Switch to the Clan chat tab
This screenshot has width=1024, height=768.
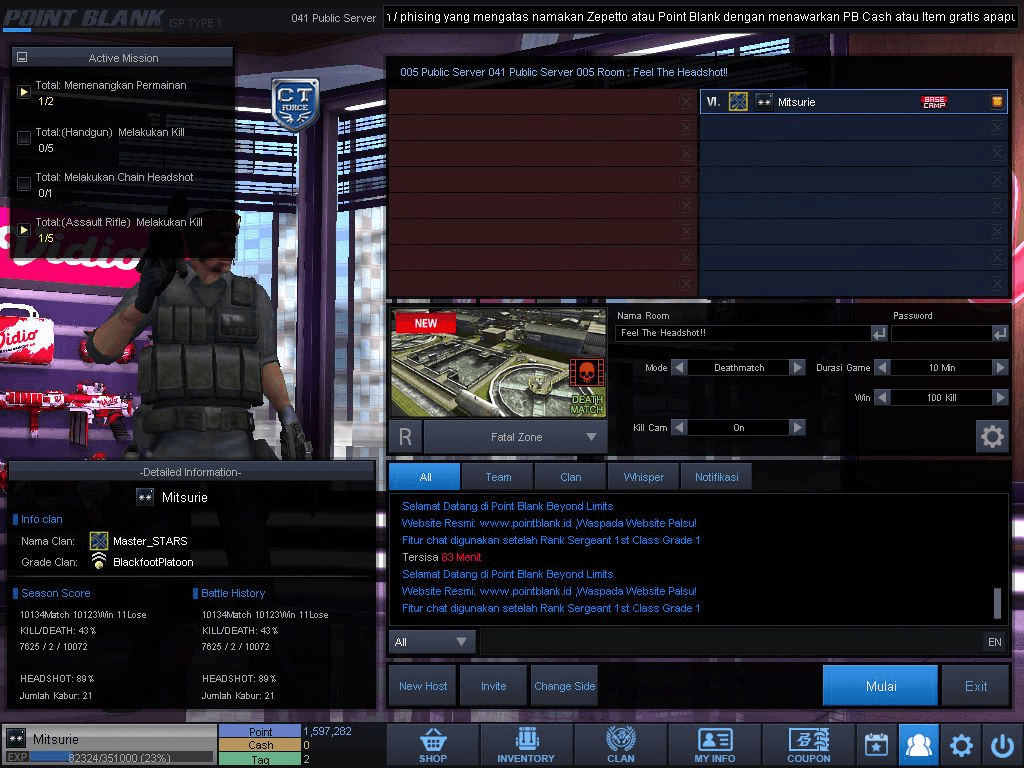pos(570,477)
